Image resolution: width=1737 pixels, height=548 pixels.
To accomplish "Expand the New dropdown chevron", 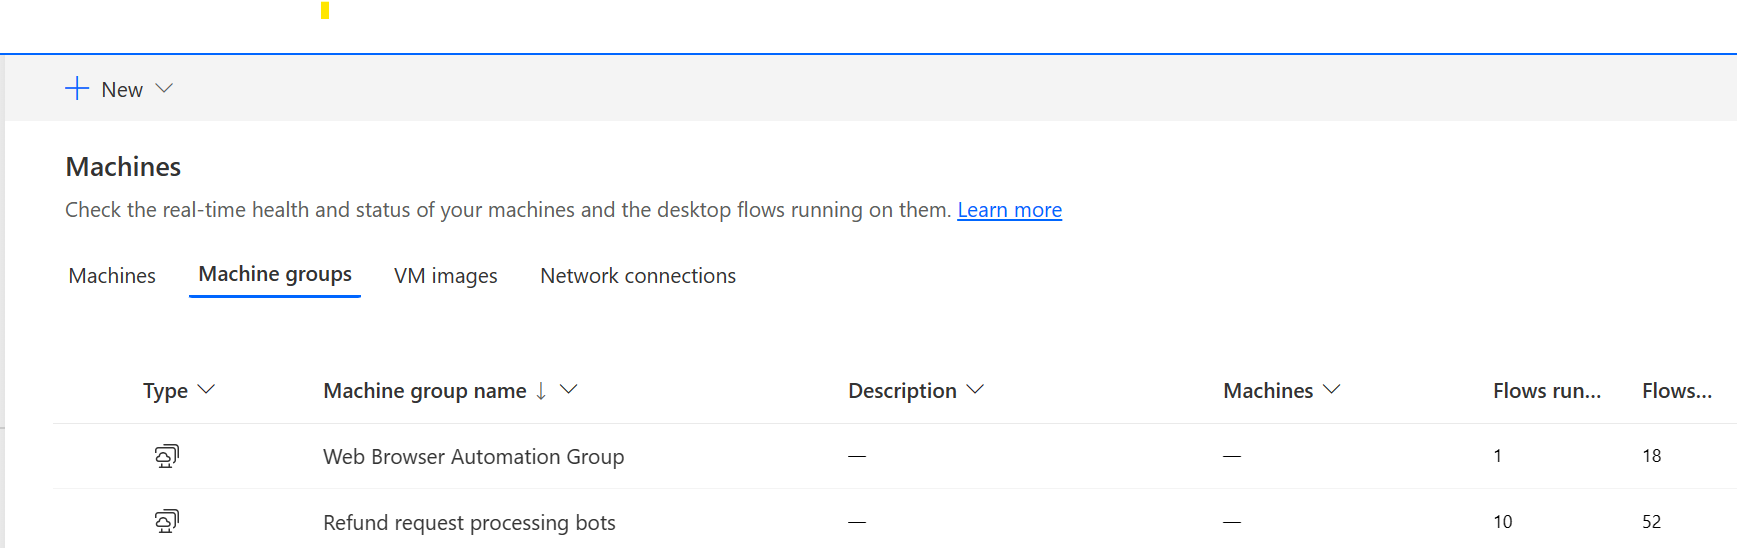I will pos(165,89).
